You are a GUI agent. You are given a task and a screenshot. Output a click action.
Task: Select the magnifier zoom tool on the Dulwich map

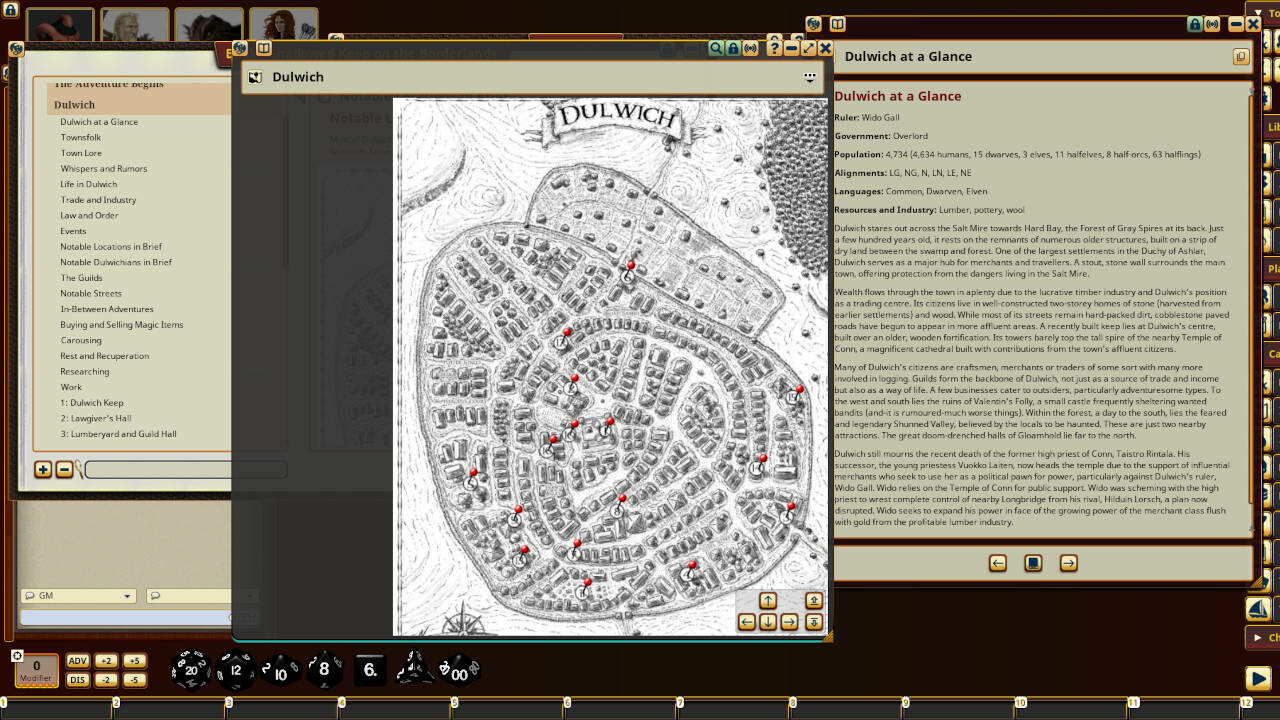click(715, 48)
